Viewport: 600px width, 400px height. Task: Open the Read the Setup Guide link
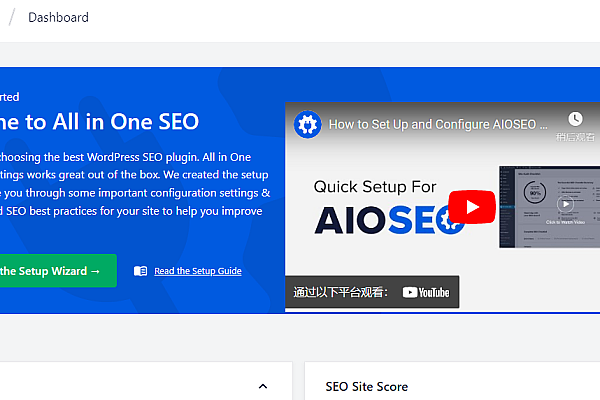coord(197,271)
